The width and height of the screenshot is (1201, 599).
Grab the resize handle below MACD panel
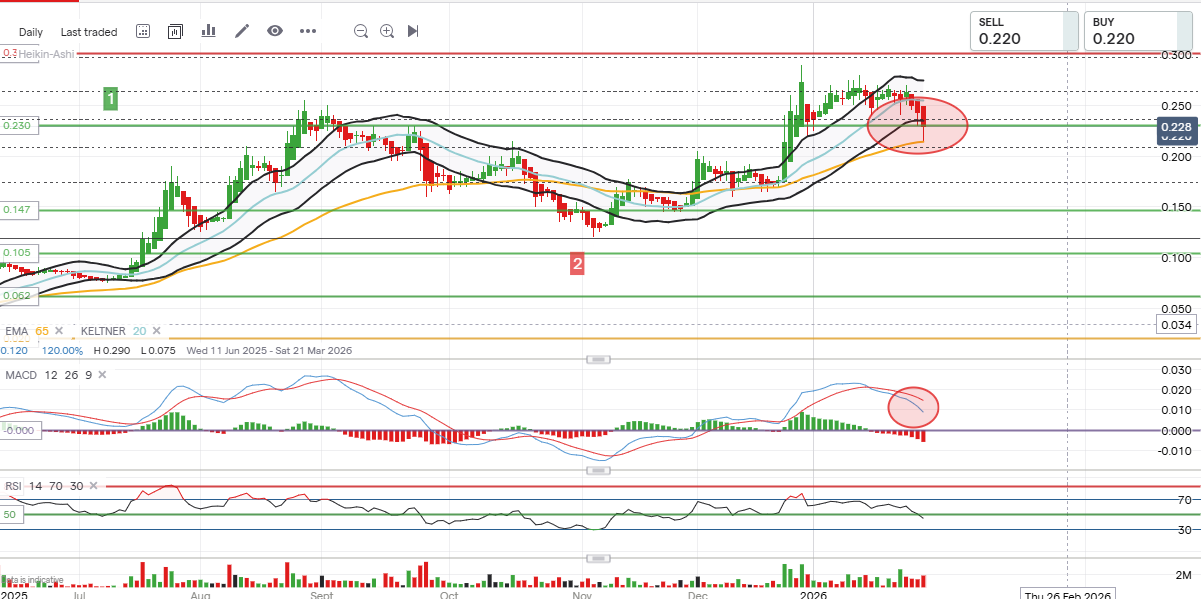599,470
